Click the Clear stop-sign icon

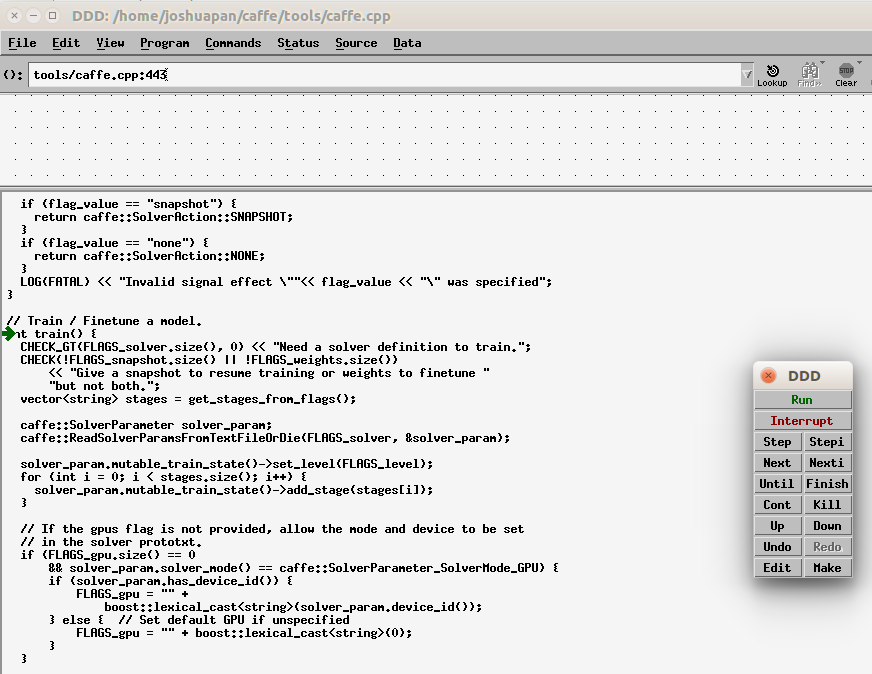pos(846,71)
